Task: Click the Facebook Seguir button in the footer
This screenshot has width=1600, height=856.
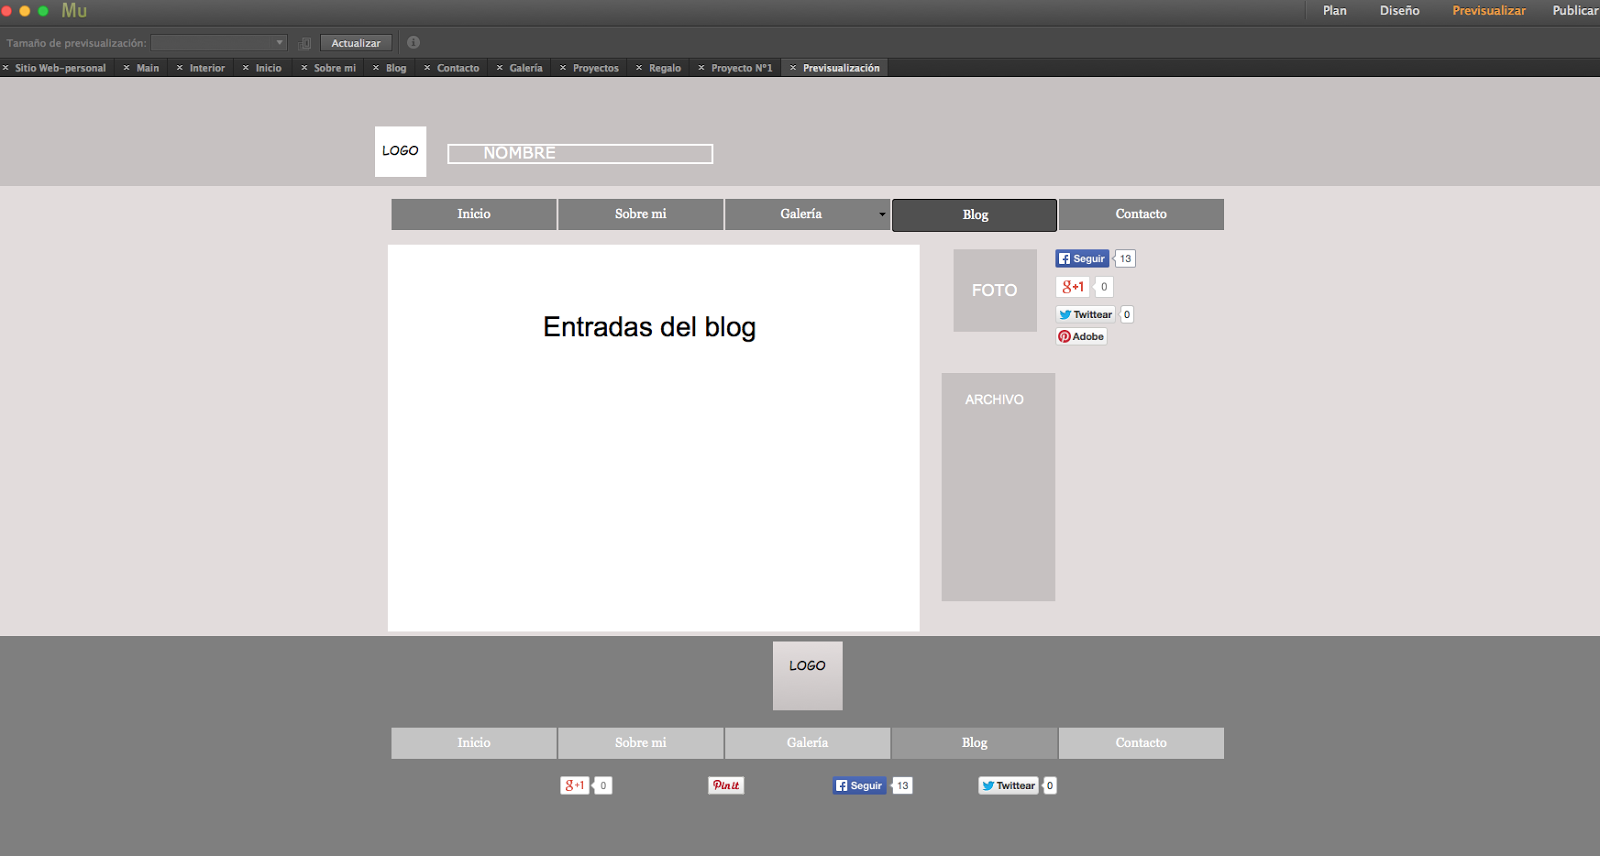Action: (x=859, y=785)
